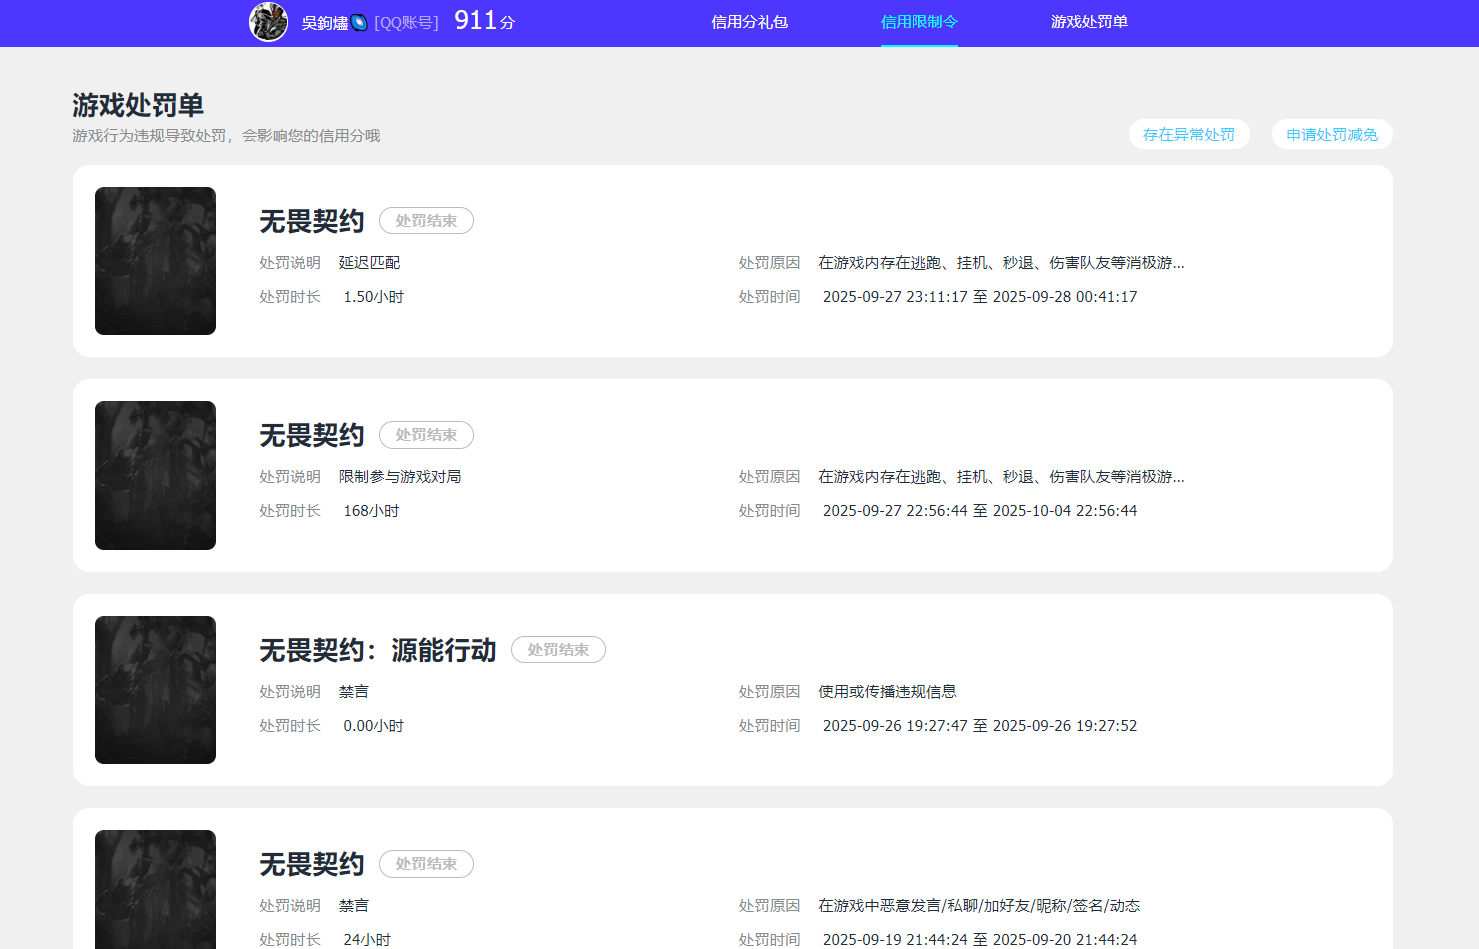Click the 禁言 text on the 源能行动 card
The image size is (1479, 949).
click(x=354, y=691)
